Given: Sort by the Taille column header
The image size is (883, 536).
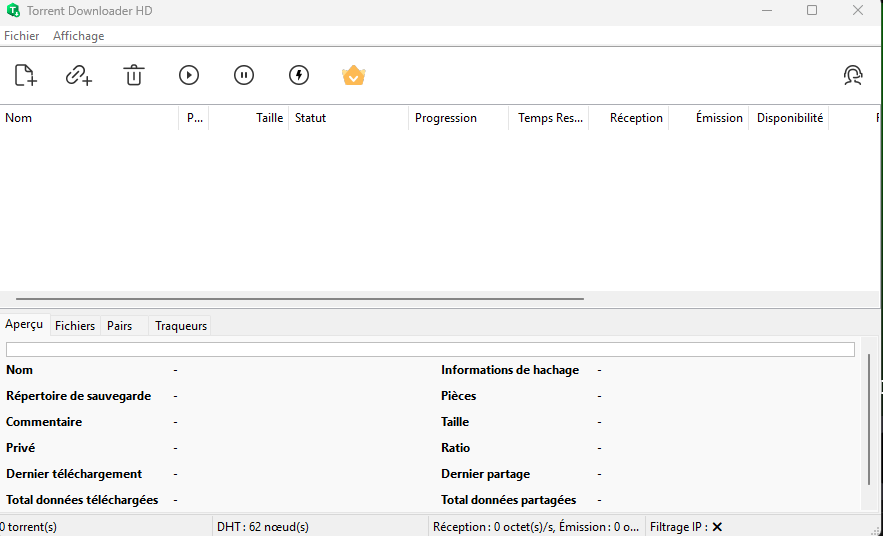Looking at the screenshot, I should click(248, 118).
